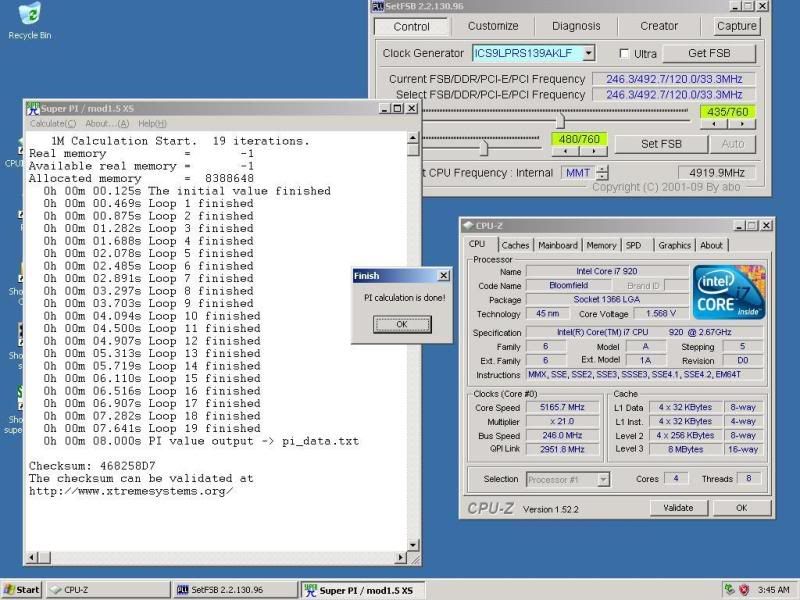Click the CPU-Z title bar icon
The width and height of the screenshot is (800, 600).
468,225
